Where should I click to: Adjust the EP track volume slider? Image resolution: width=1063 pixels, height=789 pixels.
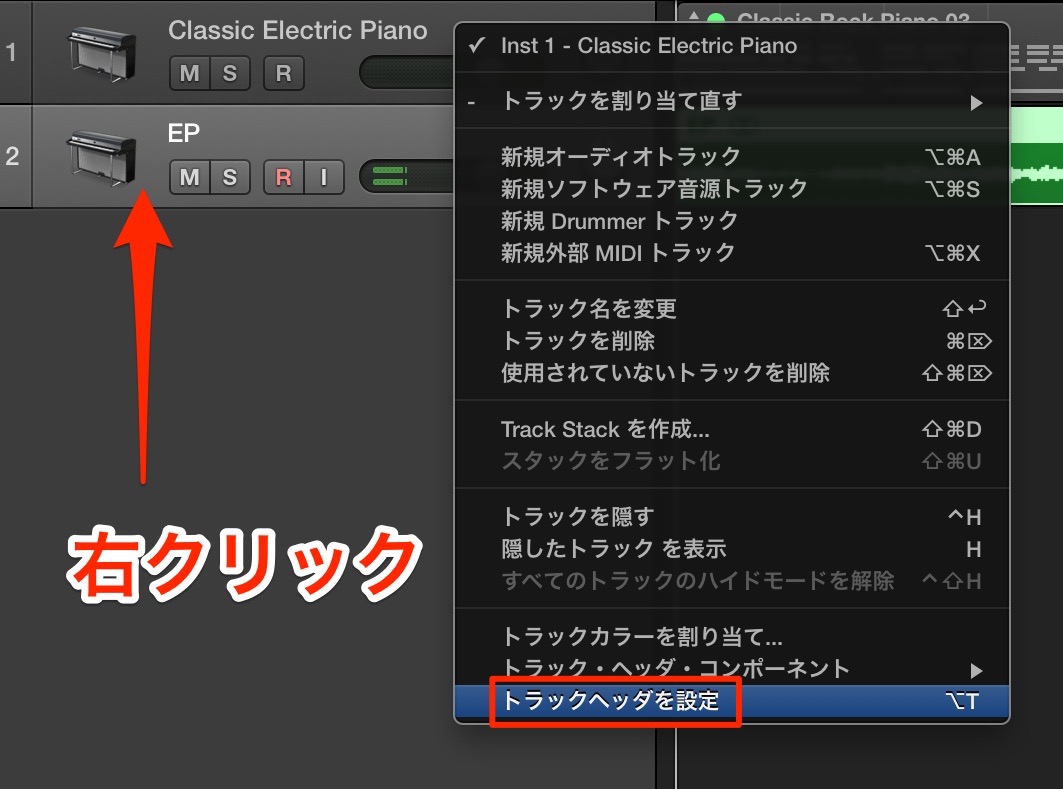(407, 177)
